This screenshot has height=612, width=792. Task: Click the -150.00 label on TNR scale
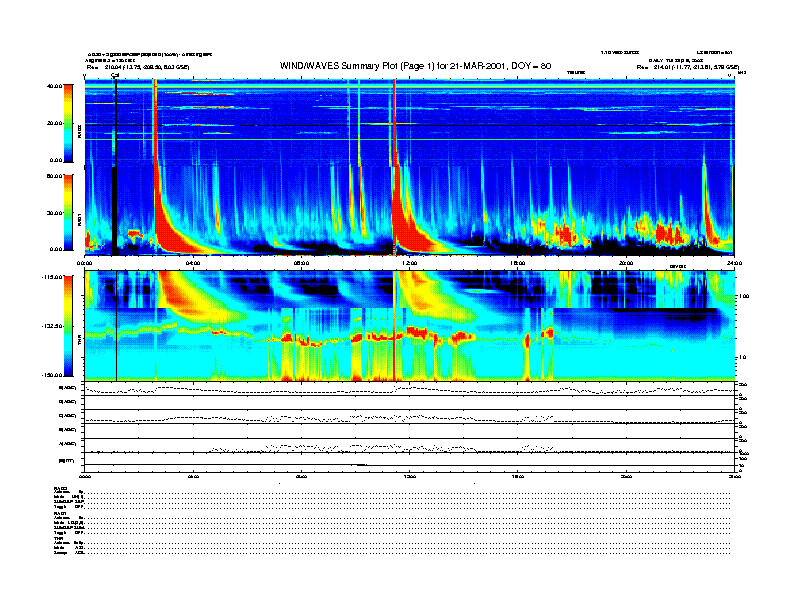(x=52, y=375)
